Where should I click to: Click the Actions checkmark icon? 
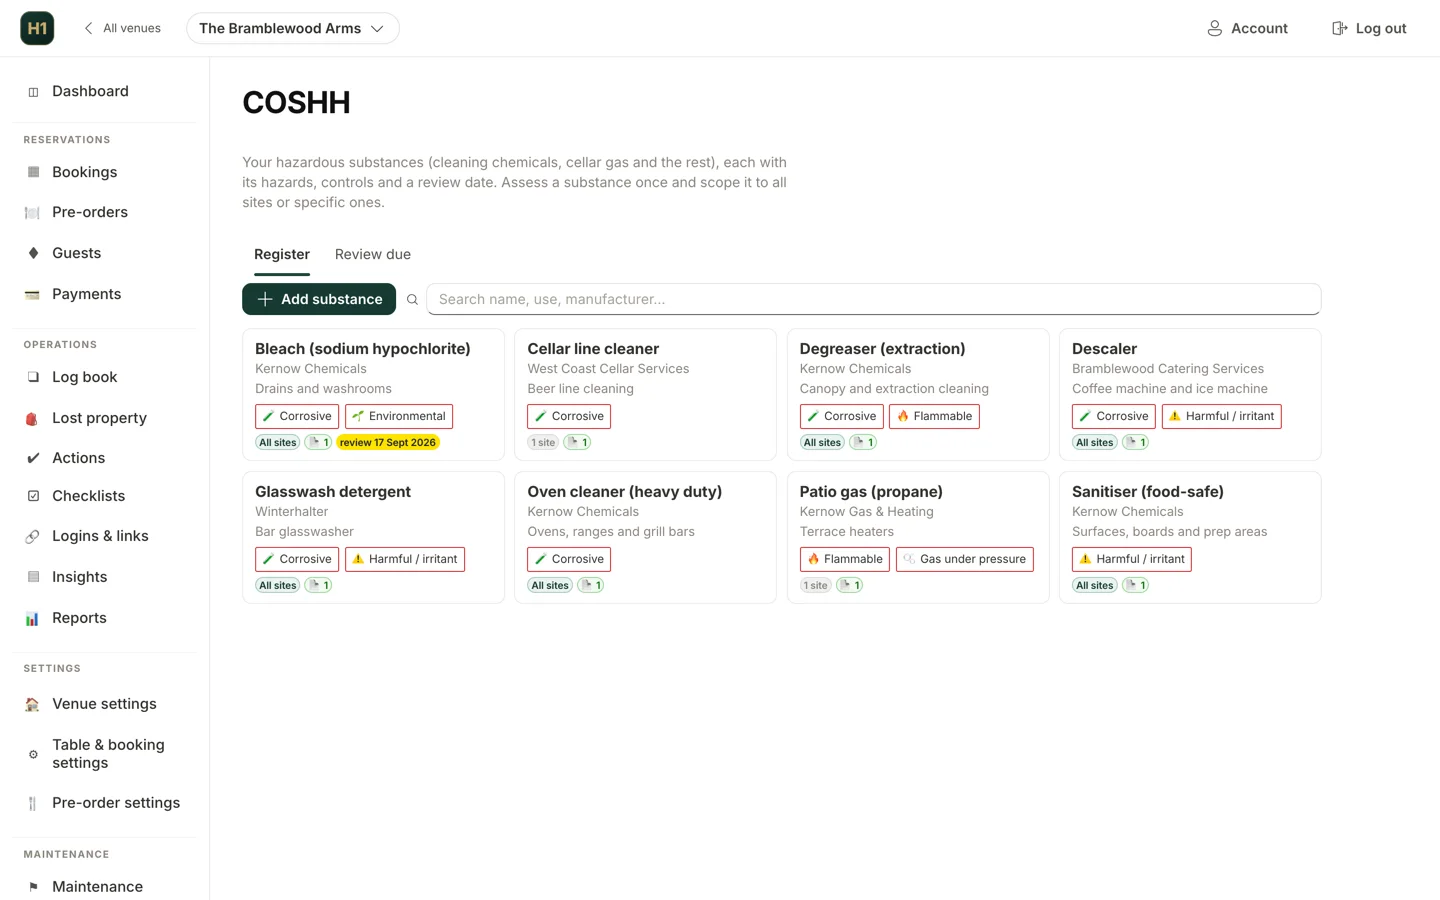click(x=33, y=458)
